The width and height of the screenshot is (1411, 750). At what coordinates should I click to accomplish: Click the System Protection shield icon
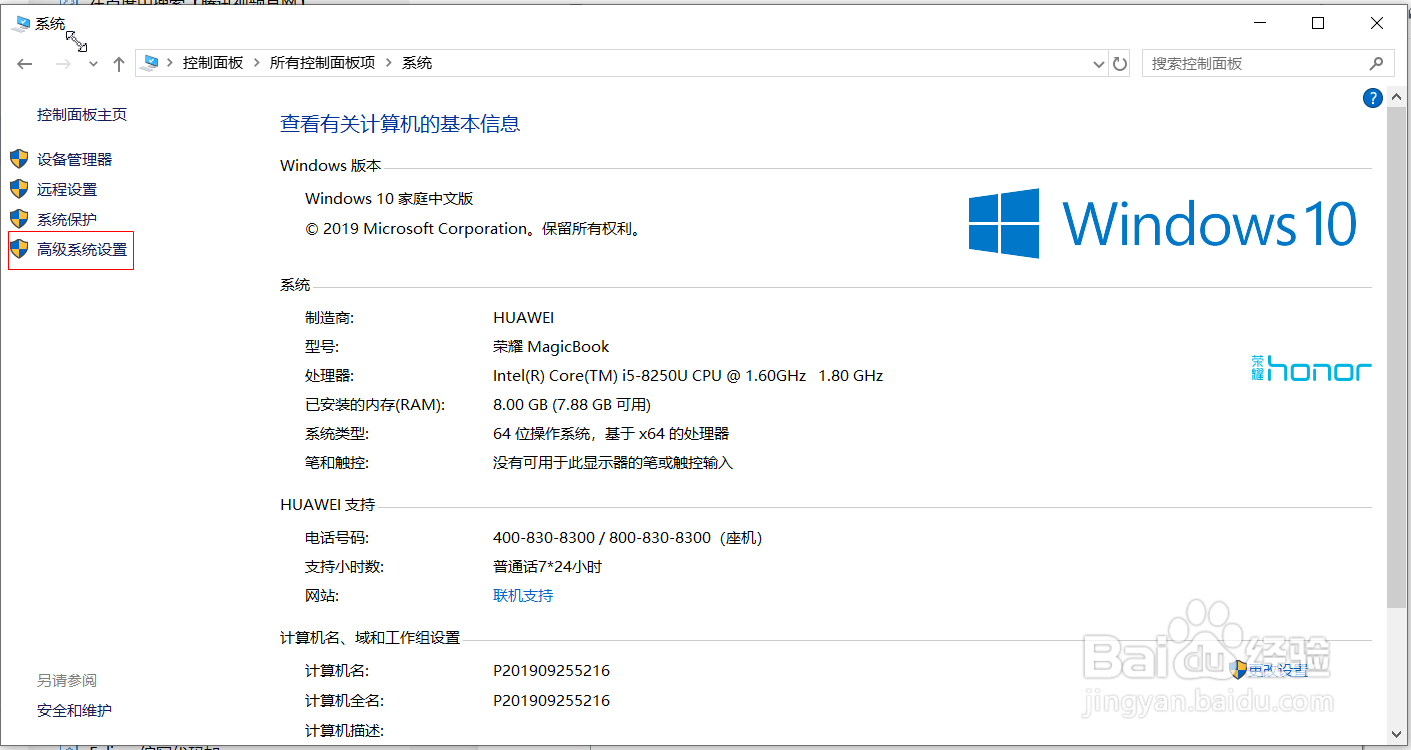[19, 219]
